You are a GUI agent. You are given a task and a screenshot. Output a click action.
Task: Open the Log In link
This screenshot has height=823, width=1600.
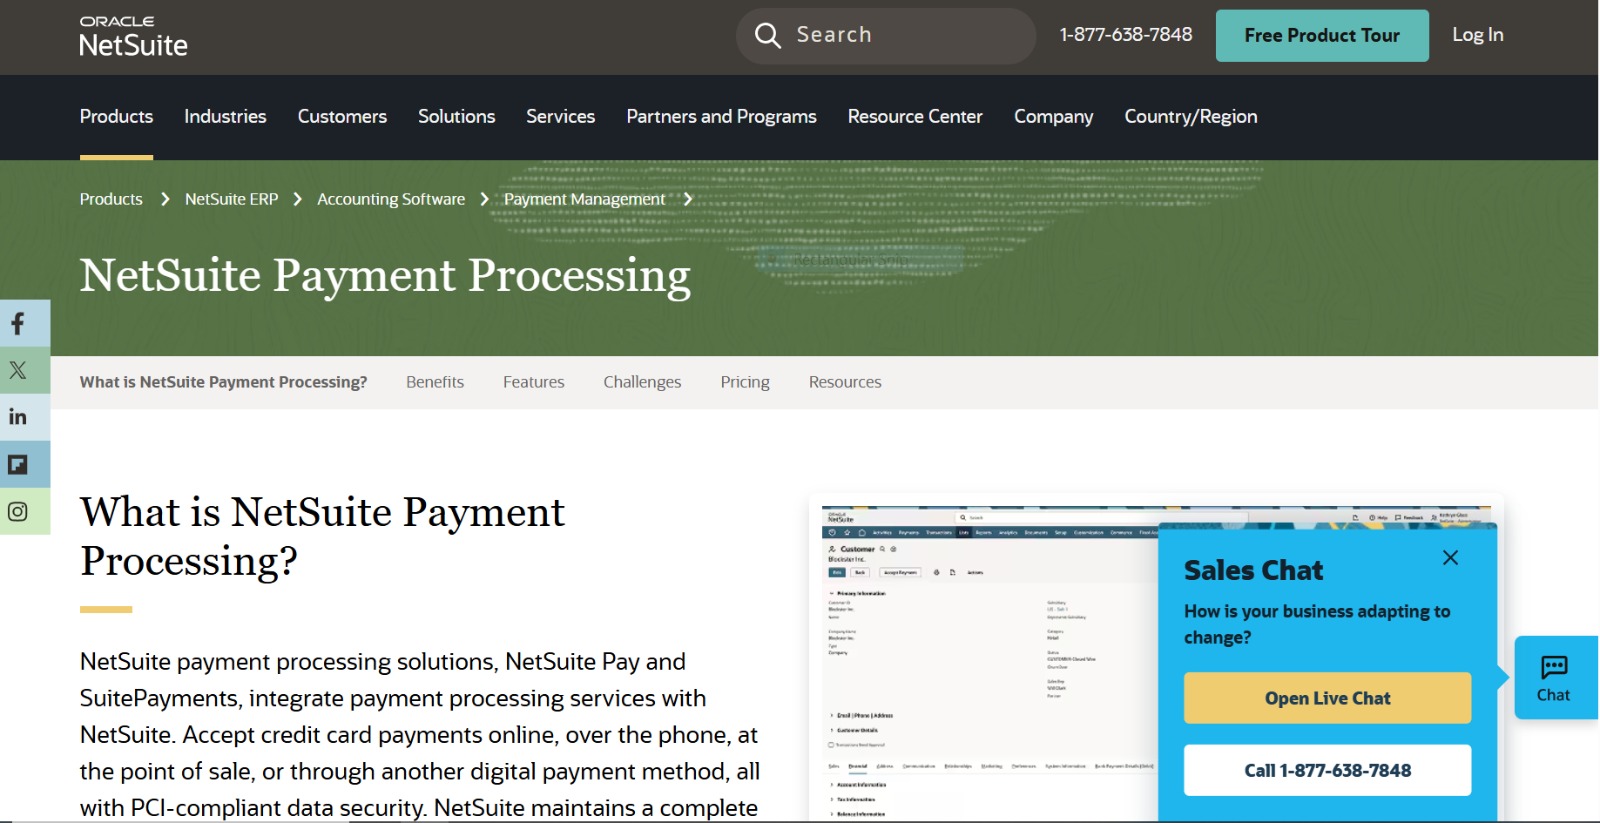(1478, 35)
